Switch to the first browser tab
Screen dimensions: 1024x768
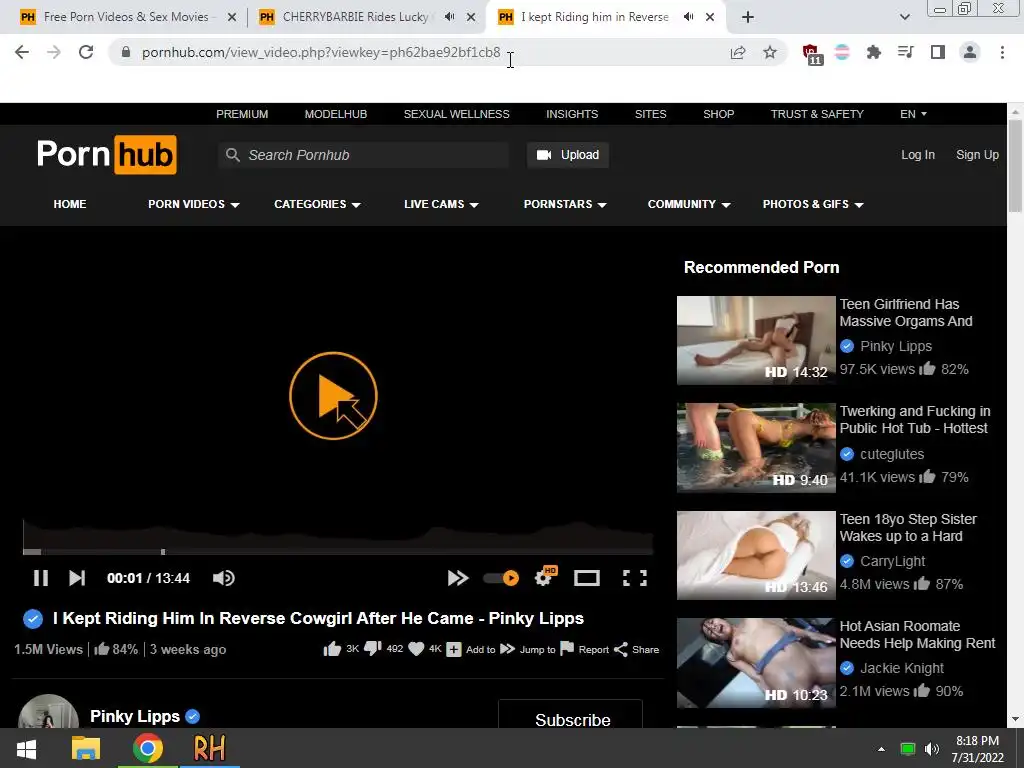(x=126, y=17)
